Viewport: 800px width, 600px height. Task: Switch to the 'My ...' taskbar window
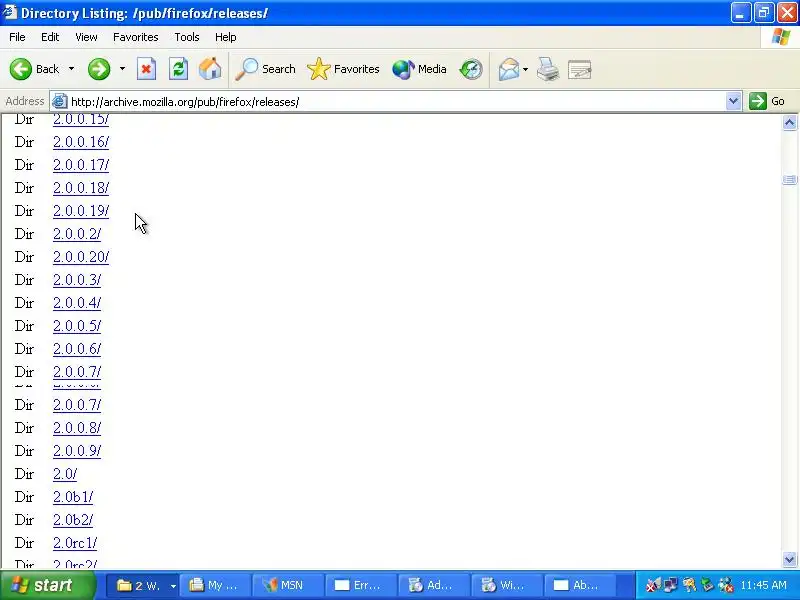[x=214, y=585]
